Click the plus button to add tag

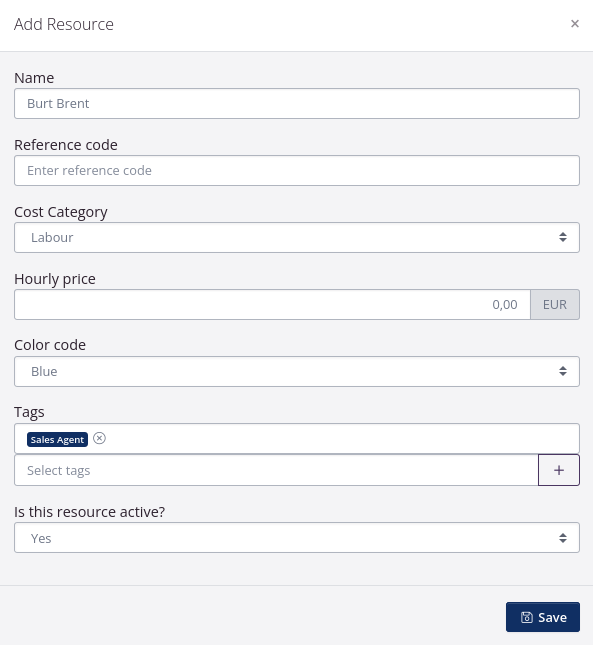(x=559, y=470)
